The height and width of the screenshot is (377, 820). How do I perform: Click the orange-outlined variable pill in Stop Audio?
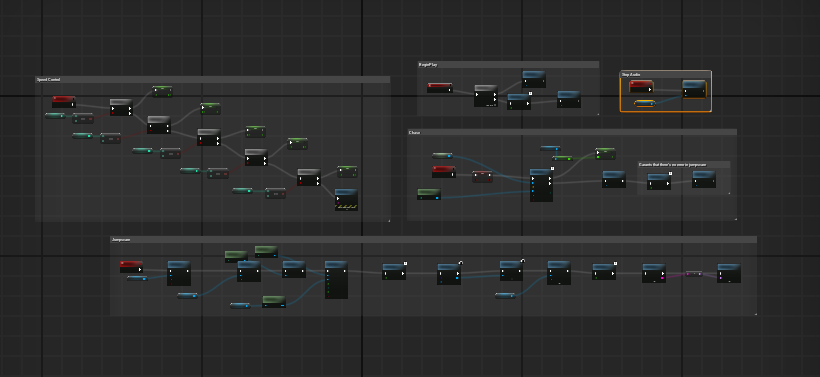(645, 104)
